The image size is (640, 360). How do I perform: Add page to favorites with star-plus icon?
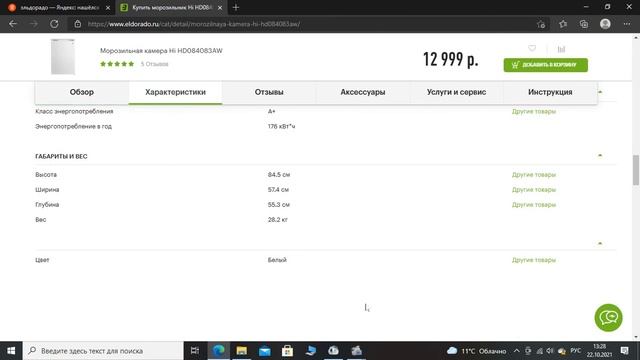point(541,24)
